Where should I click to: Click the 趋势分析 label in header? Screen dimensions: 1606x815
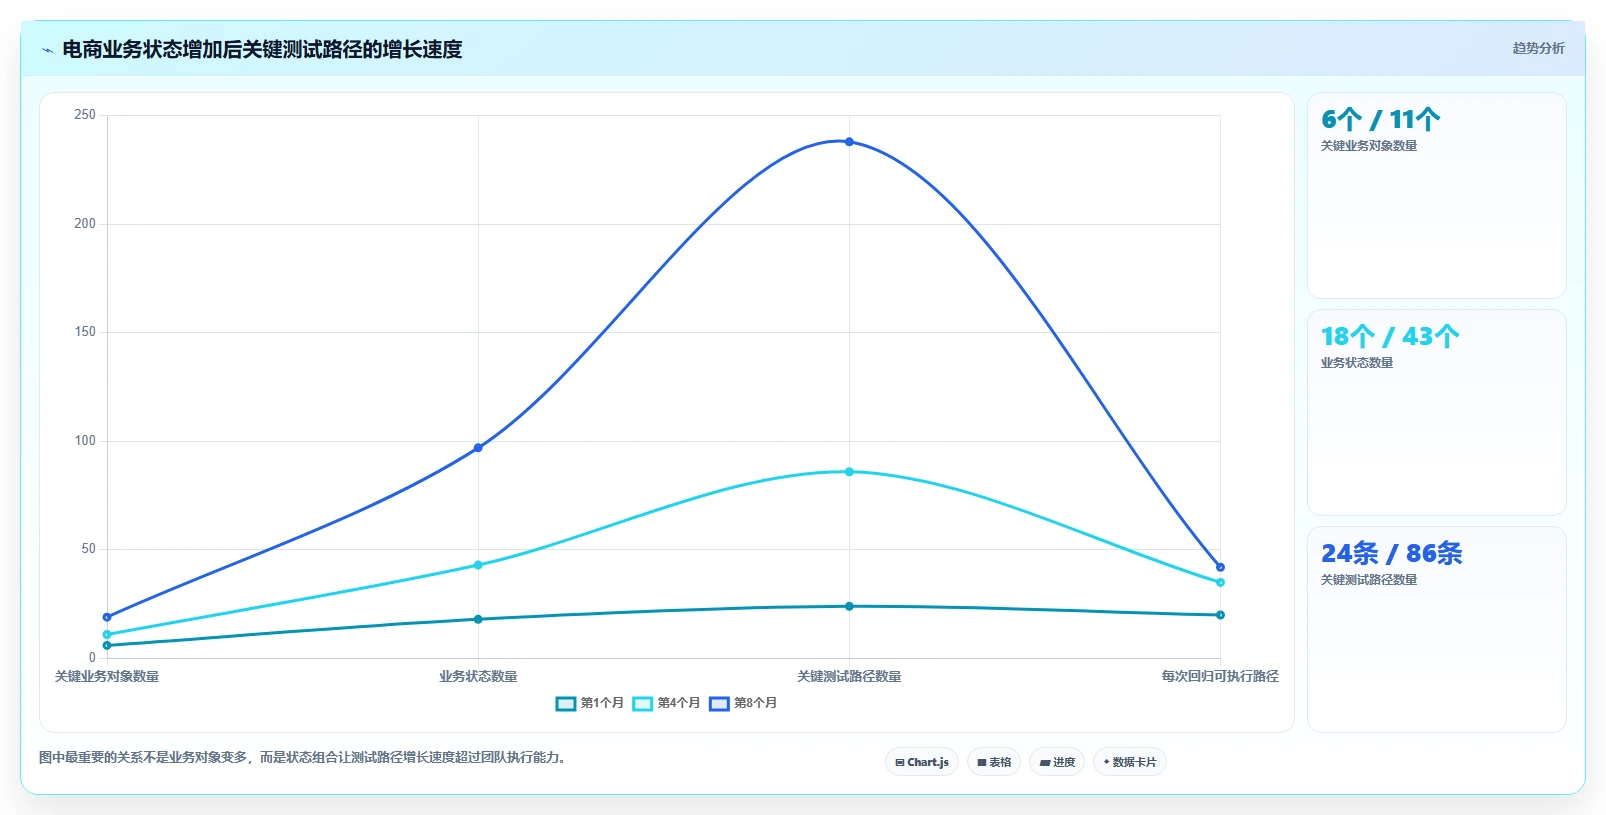point(1538,48)
